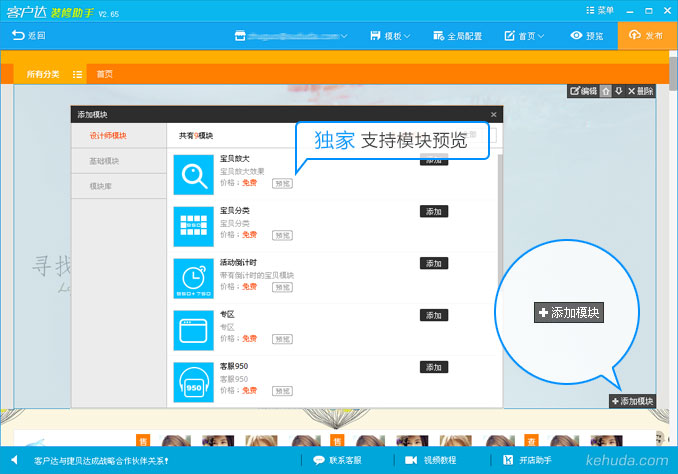The height and width of the screenshot is (474, 678).
Task: Click the 客服950 headset module icon
Action: pyautogui.click(x=194, y=381)
